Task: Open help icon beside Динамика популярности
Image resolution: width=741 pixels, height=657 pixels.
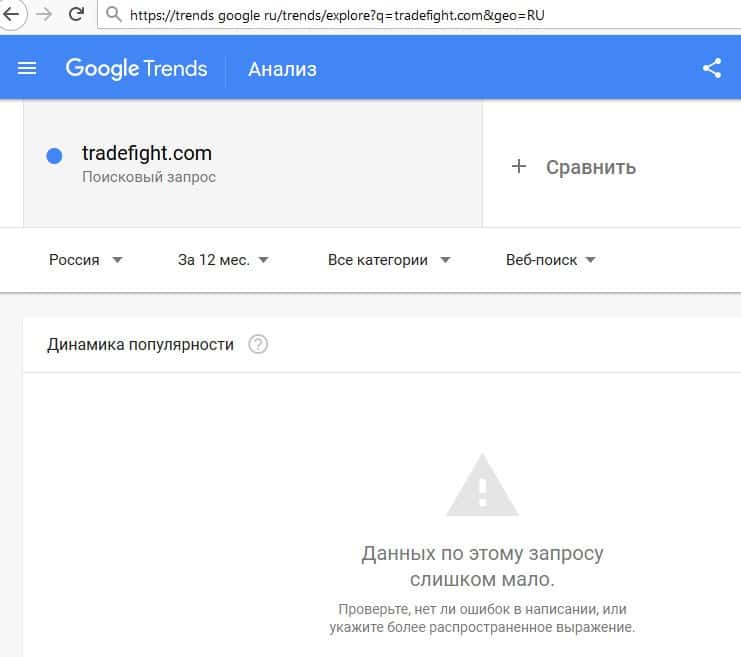Action: (x=258, y=345)
